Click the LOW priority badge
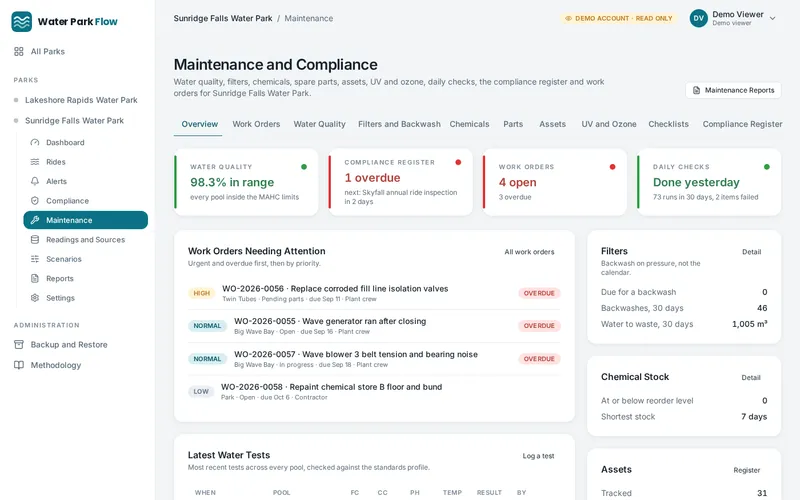The image size is (800, 500). [201, 392]
